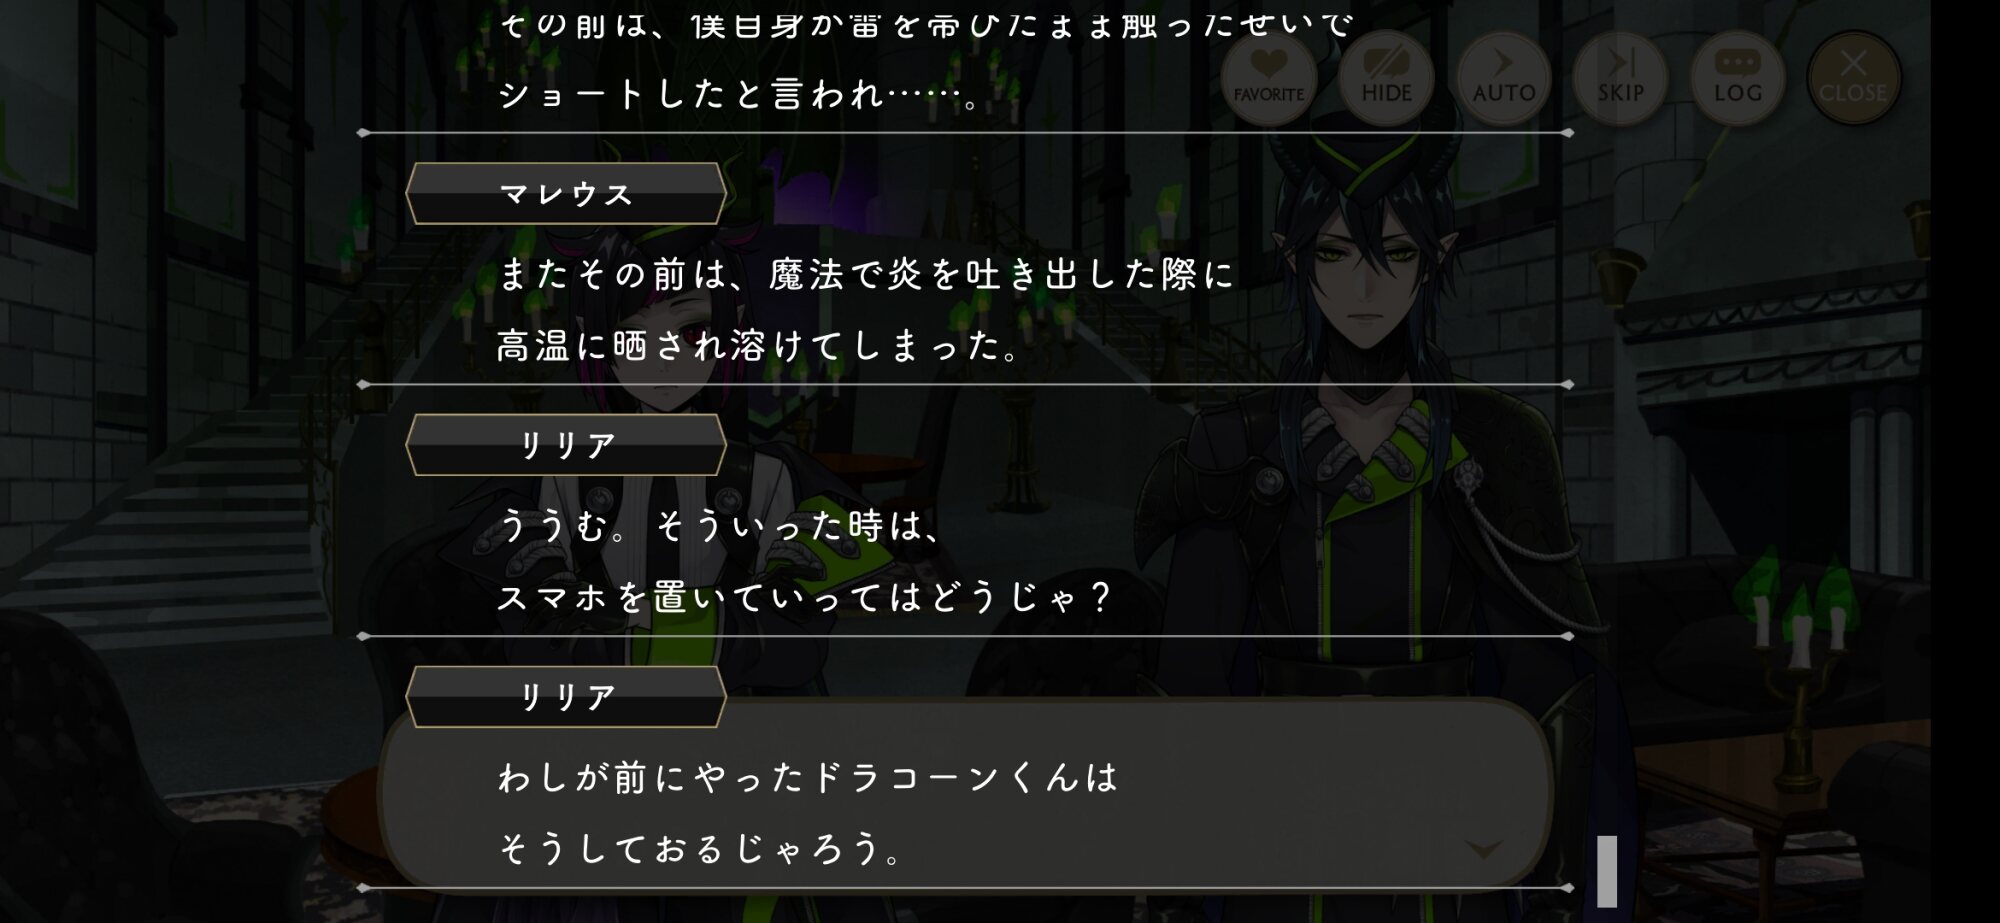Viewport: 2000px width, 923px height.
Task: Tap the highlighted line わしが前にやったドラコーンくんは
Action: 808,777
